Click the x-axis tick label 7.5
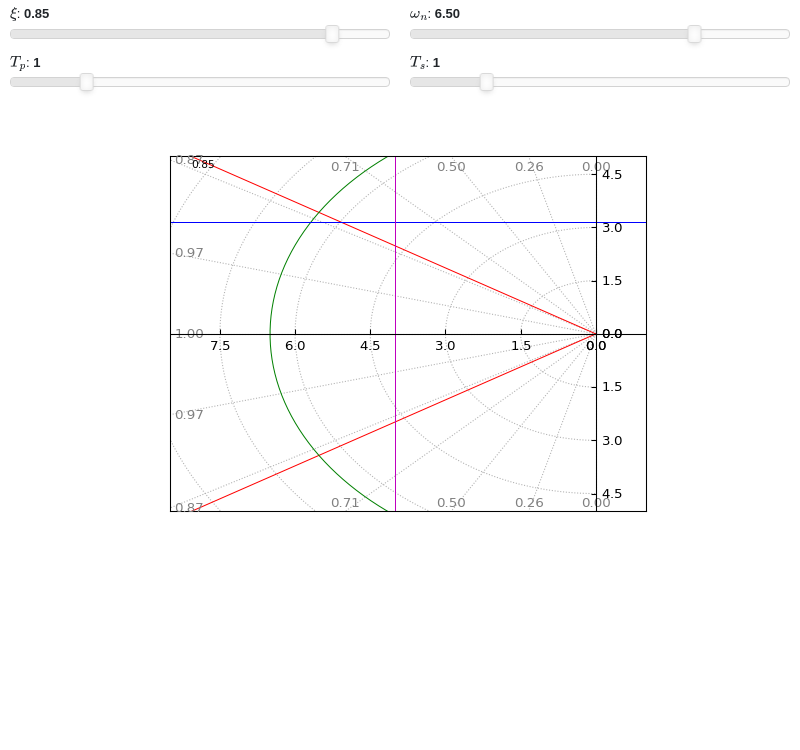Viewport: 800px width, 750px height. pos(220,346)
